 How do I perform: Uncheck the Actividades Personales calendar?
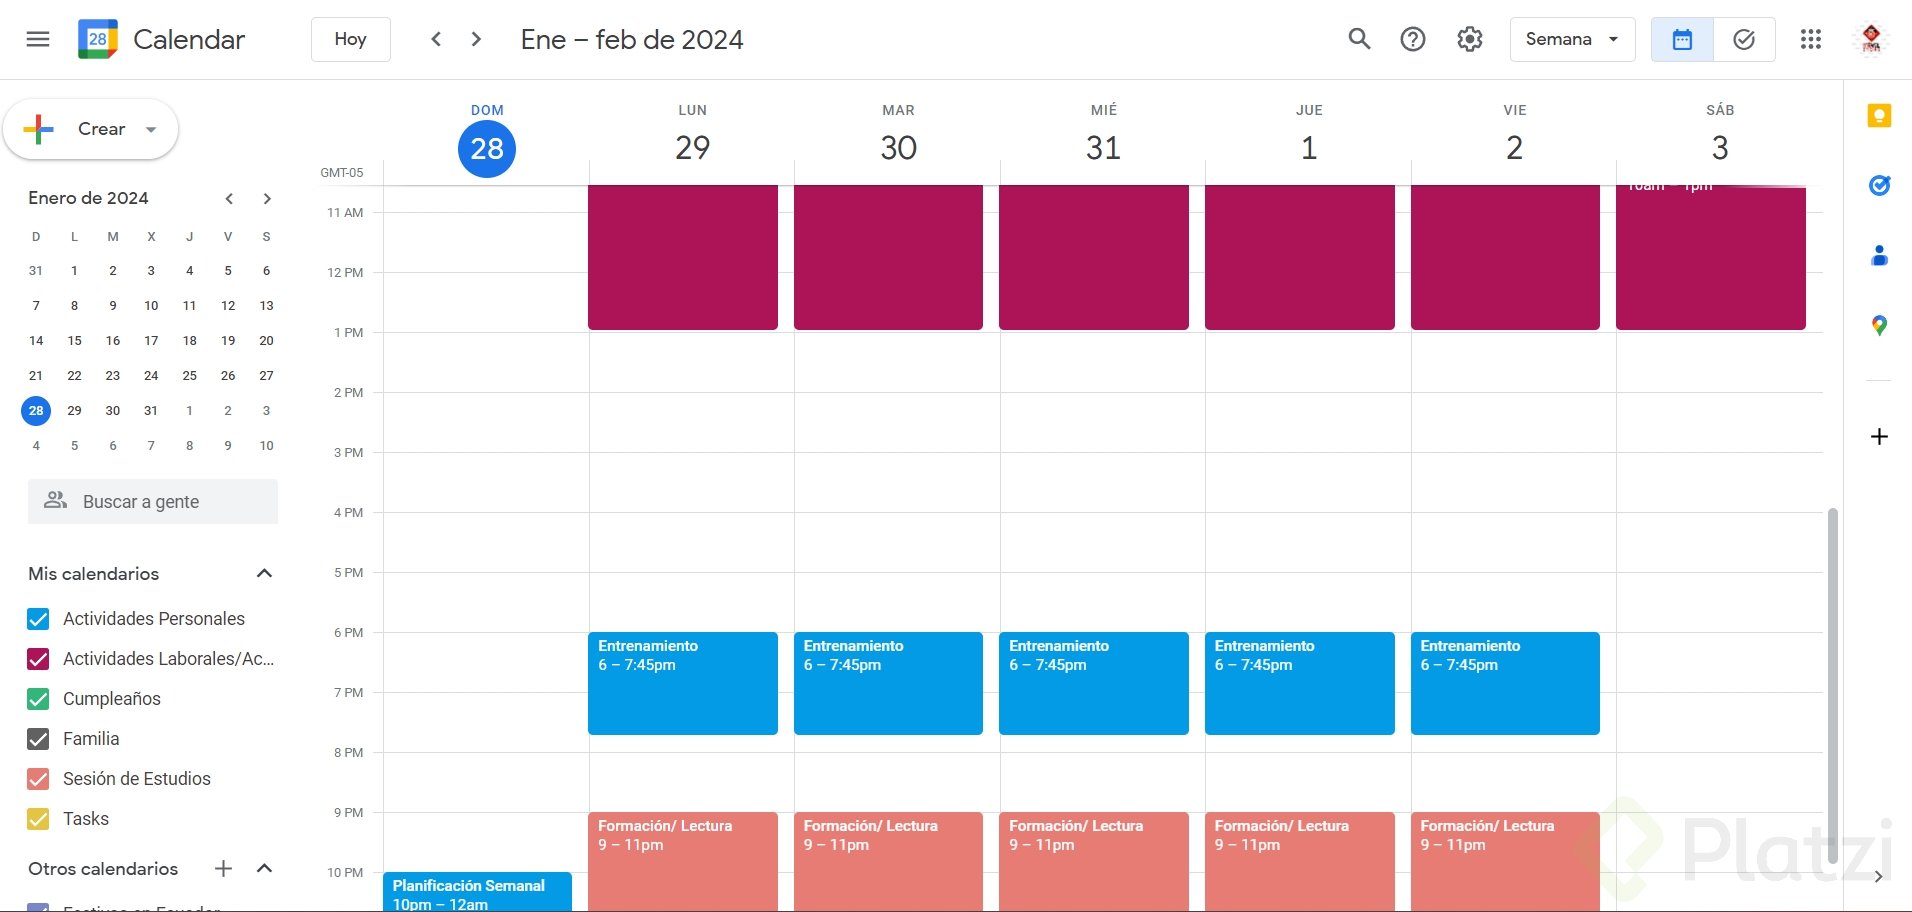pyautogui.click(x=38, y=619)
